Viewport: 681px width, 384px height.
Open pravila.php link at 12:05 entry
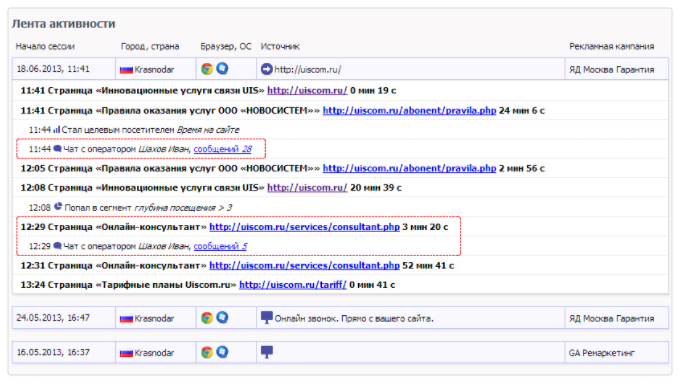[409, 169]
